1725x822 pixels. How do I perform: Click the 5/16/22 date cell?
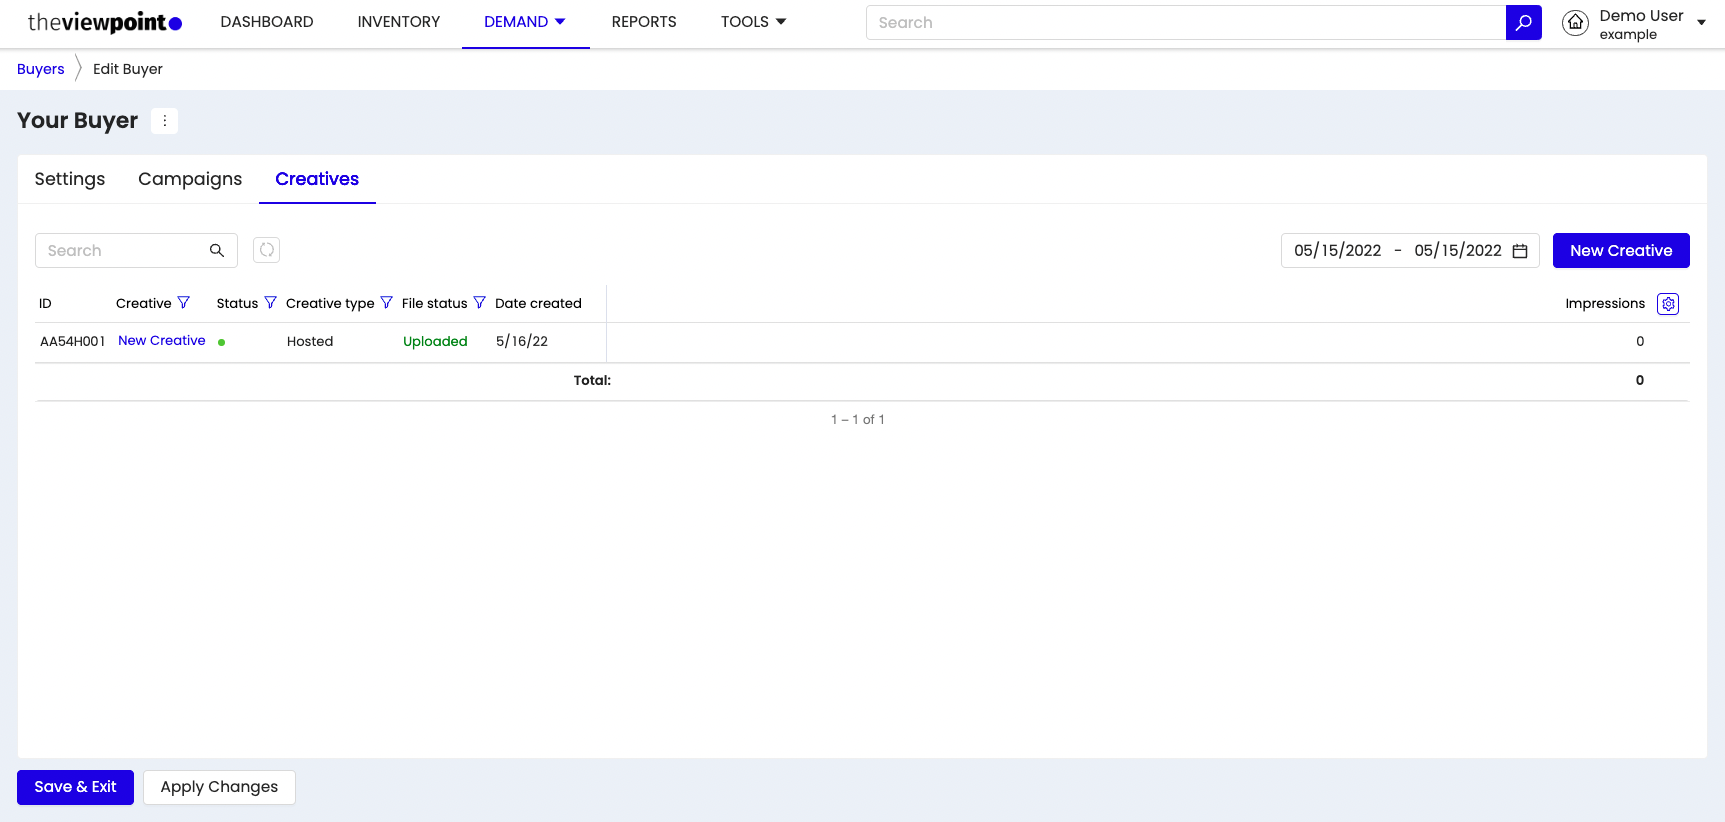tap(522, 342)
